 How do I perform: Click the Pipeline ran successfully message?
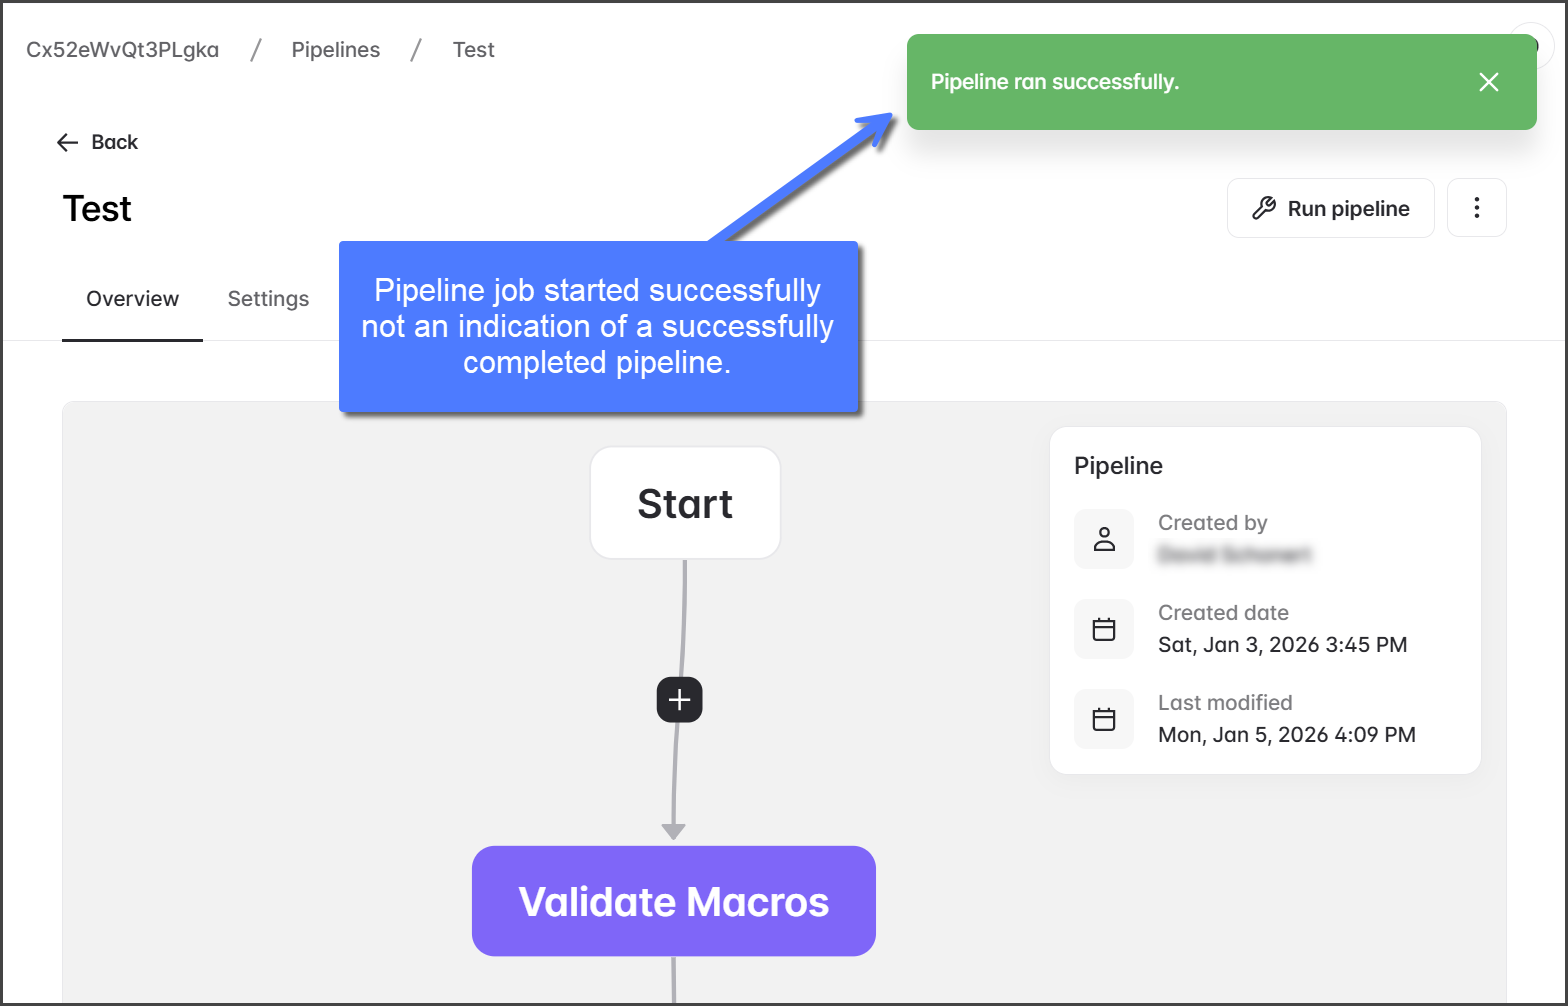click(x=1055, y=82)
